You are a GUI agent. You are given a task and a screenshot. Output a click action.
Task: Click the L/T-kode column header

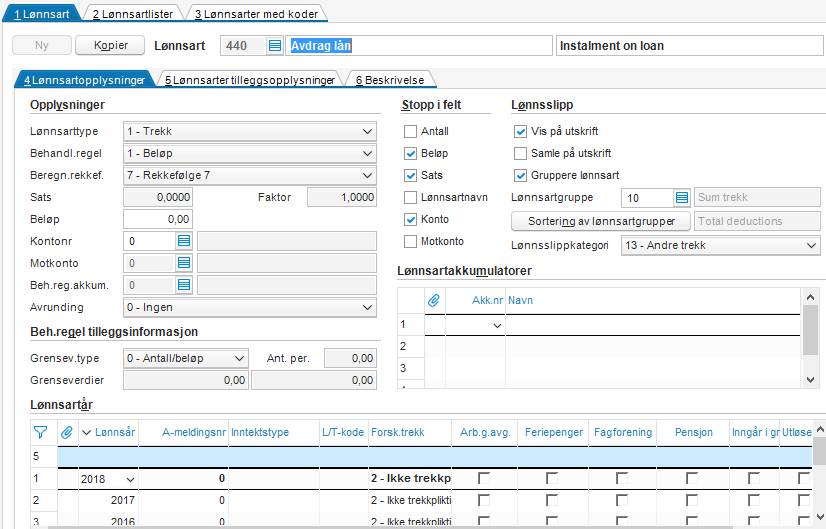point(343,433)
